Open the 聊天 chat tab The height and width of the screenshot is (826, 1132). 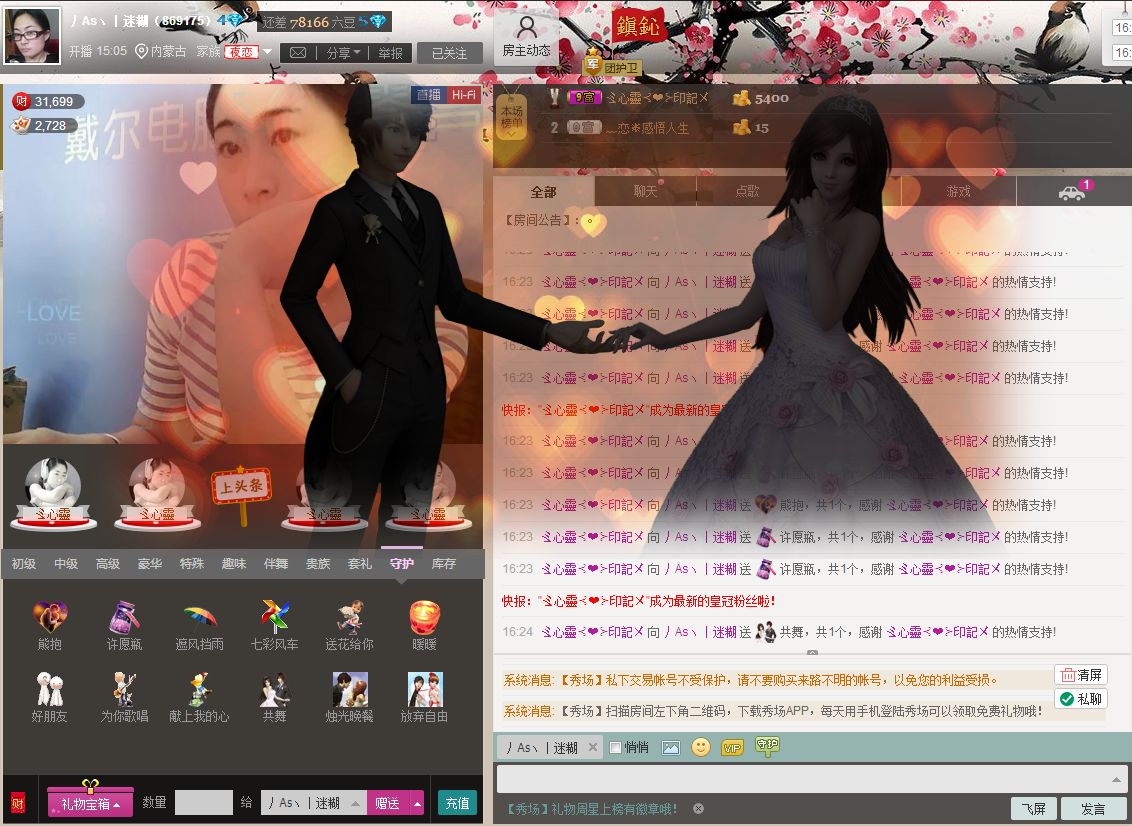coord(645,191)
